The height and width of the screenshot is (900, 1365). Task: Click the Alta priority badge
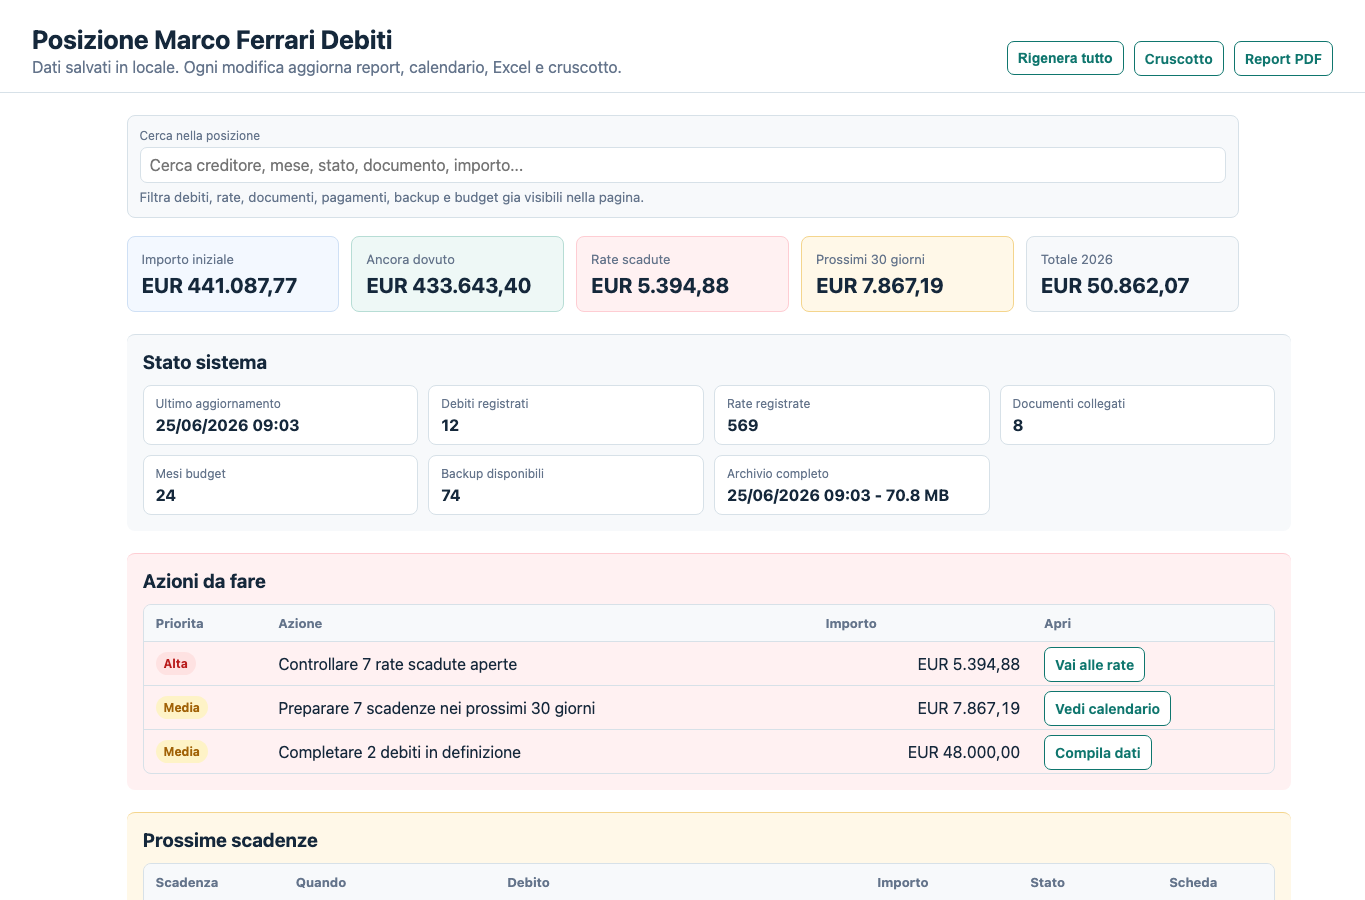pyautogui.click(x=175, y=664)
